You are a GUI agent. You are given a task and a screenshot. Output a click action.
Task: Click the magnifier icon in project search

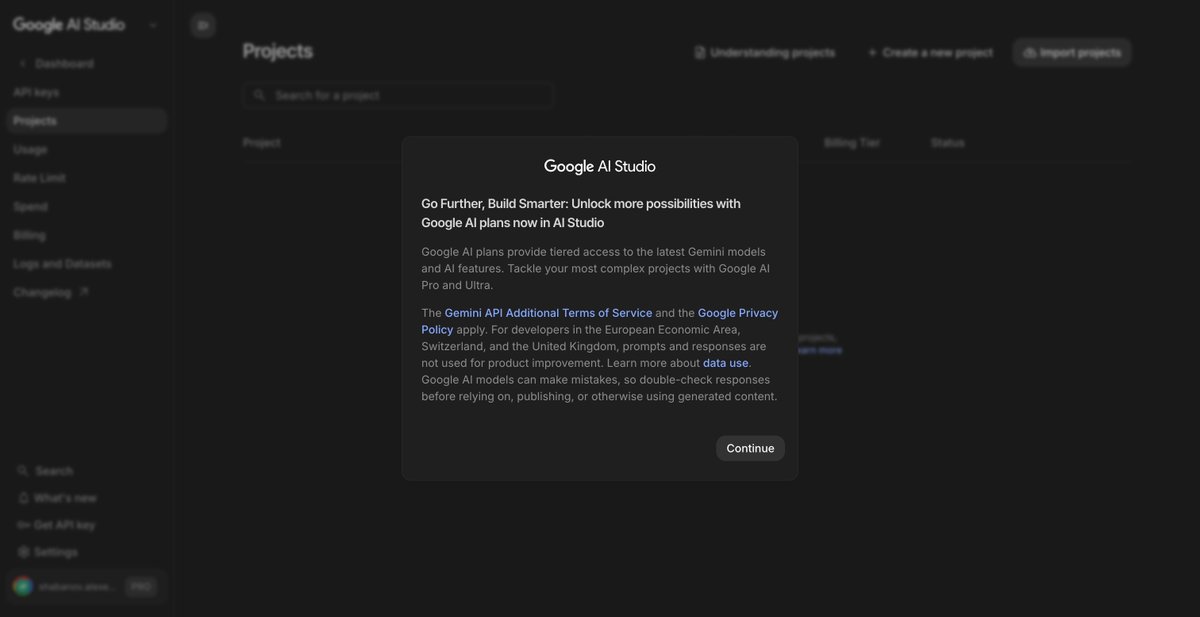259,95
